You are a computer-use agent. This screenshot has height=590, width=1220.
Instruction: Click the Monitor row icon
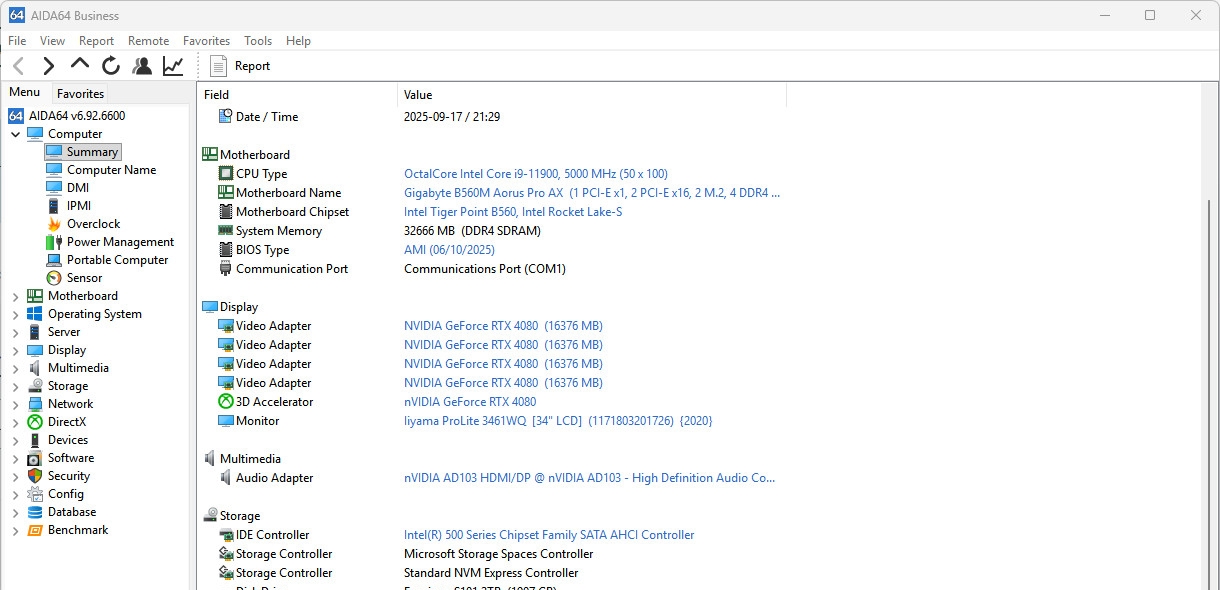click(x=226, y=421)
